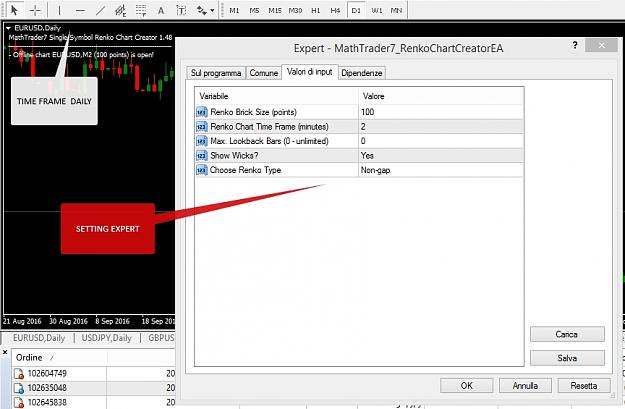Image resolution: width=625 pixels, height=409 pixels.
Task: Select order 102645838 row
Action: click(94, 402)
